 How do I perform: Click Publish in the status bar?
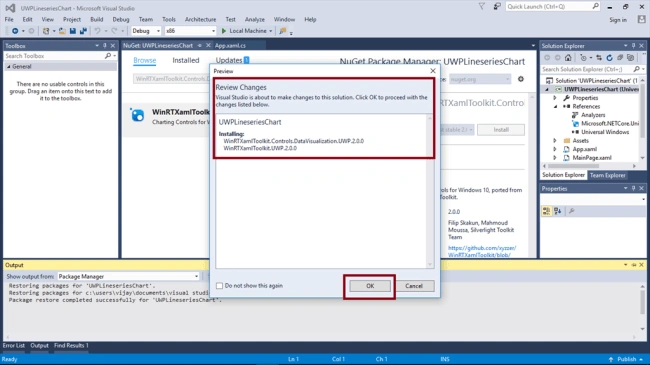[x=626, y=359]
